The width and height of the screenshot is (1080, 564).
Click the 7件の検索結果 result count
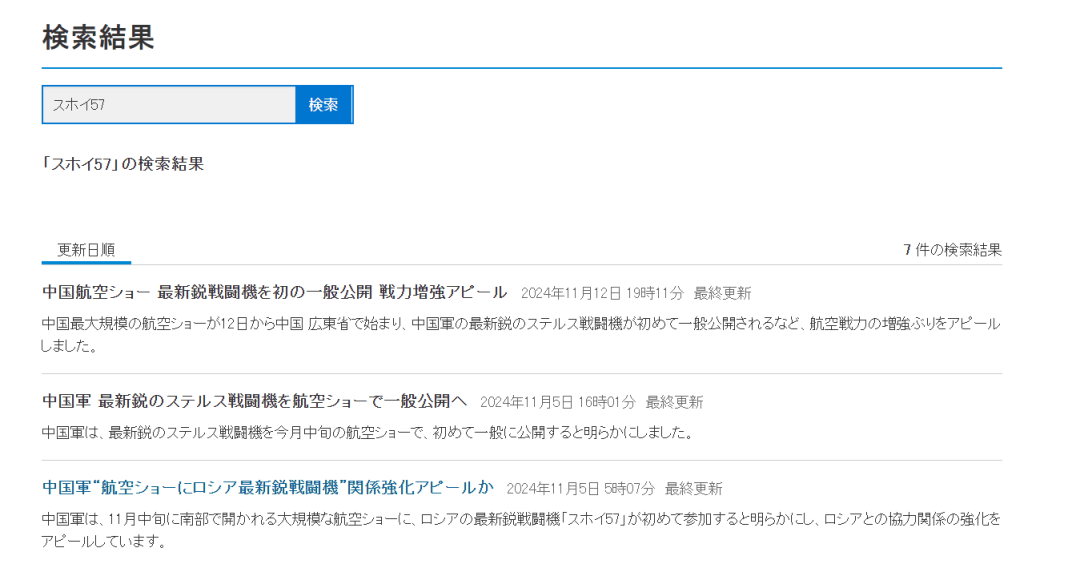click(x=952, y=250)
